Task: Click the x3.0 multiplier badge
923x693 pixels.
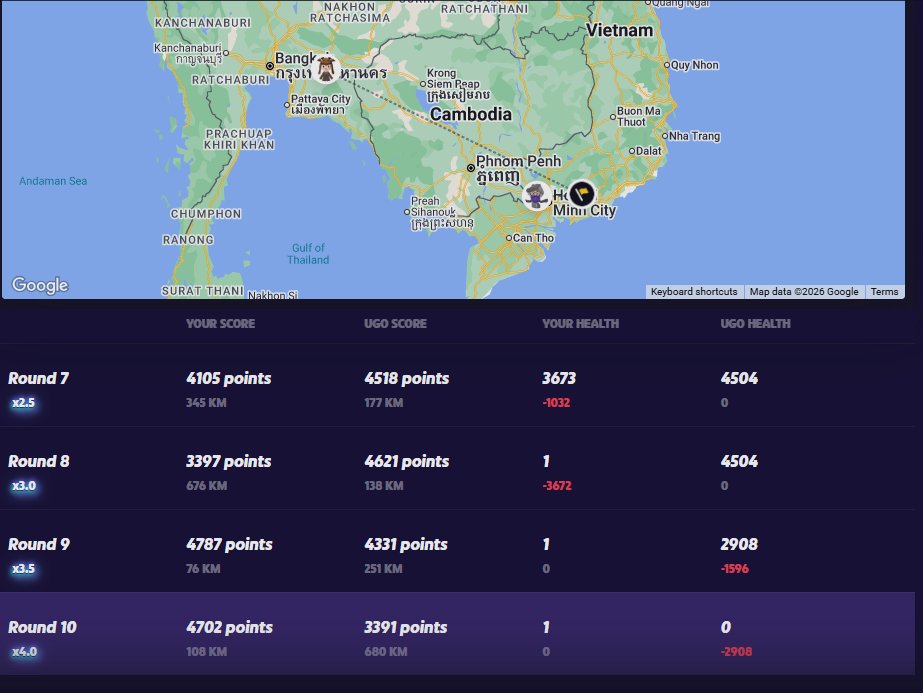Action: (24, 486)
